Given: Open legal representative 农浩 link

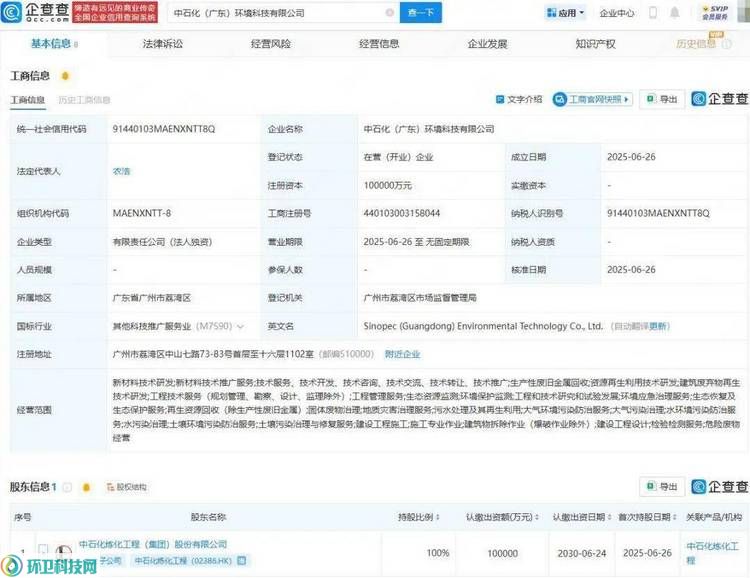Looking at the screenshot, I should point(121,171).
